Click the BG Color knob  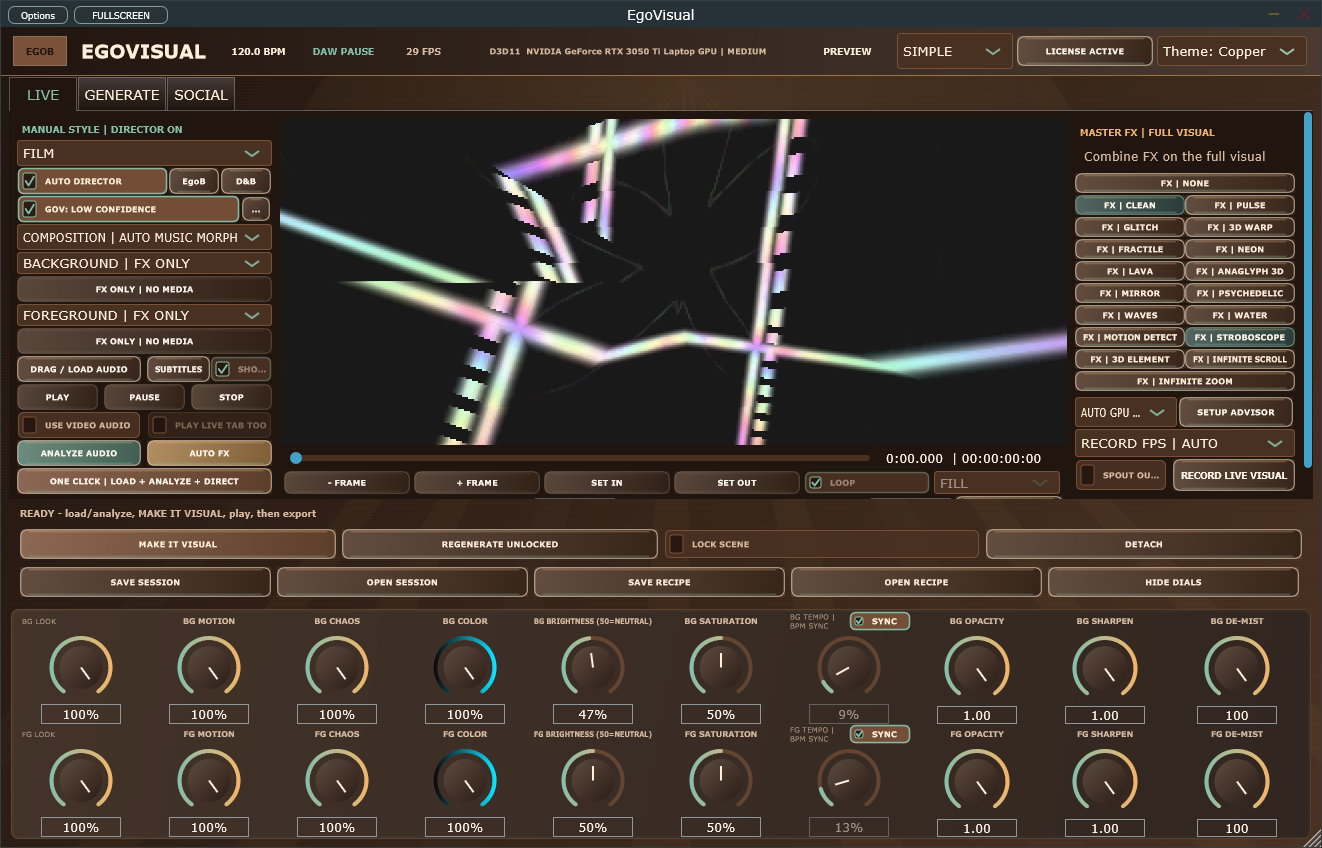tap(465, 666)
